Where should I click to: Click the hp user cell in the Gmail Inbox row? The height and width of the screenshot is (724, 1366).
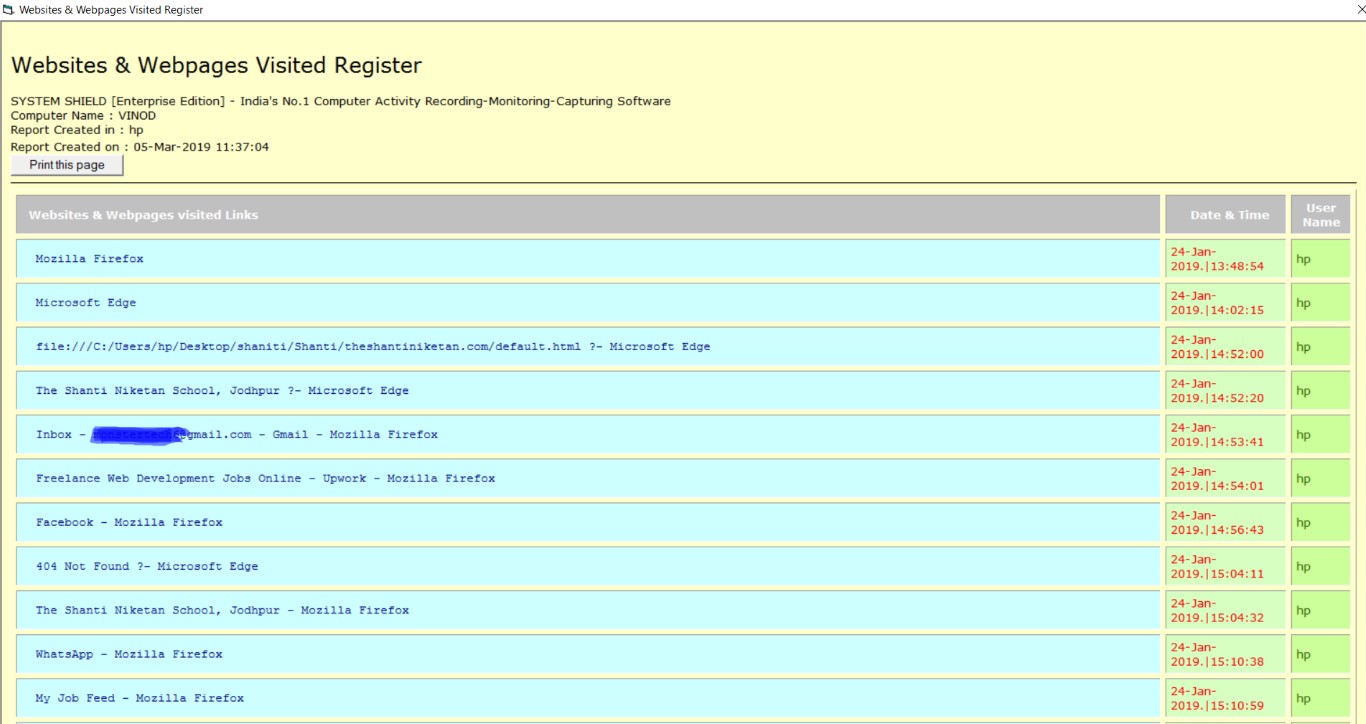(1321, 435)
